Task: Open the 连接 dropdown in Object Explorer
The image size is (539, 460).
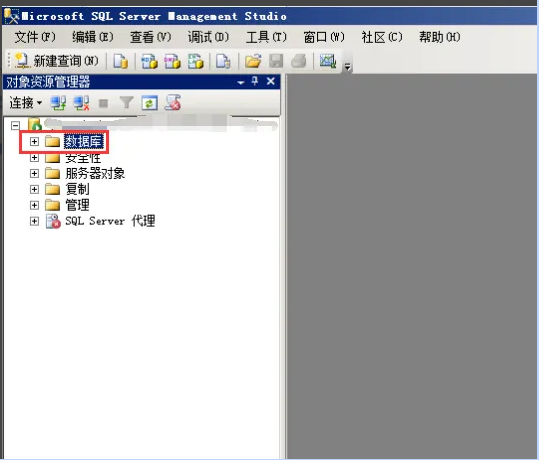Action: (x=25, y=103)
